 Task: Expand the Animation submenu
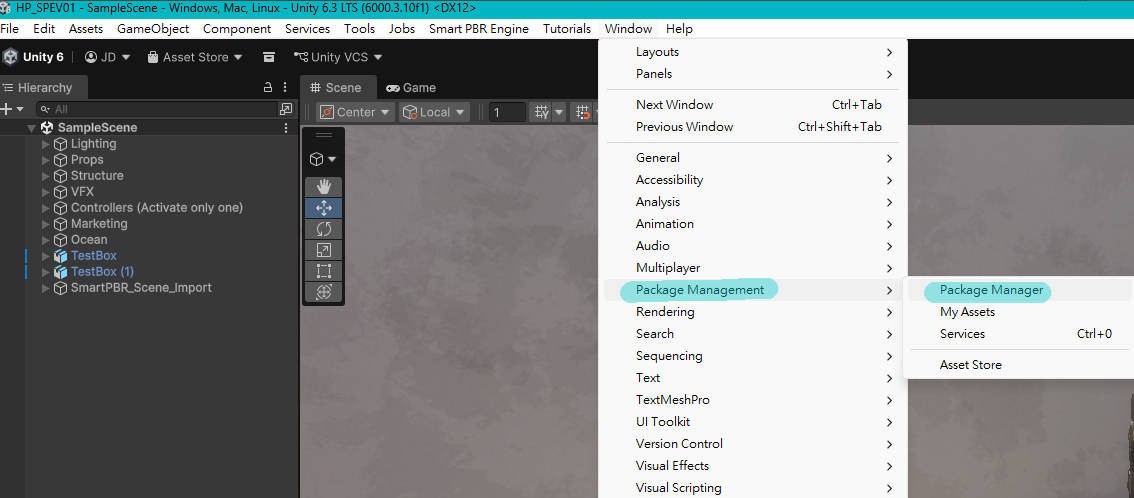pyautogui.click(x=752, y=224)
